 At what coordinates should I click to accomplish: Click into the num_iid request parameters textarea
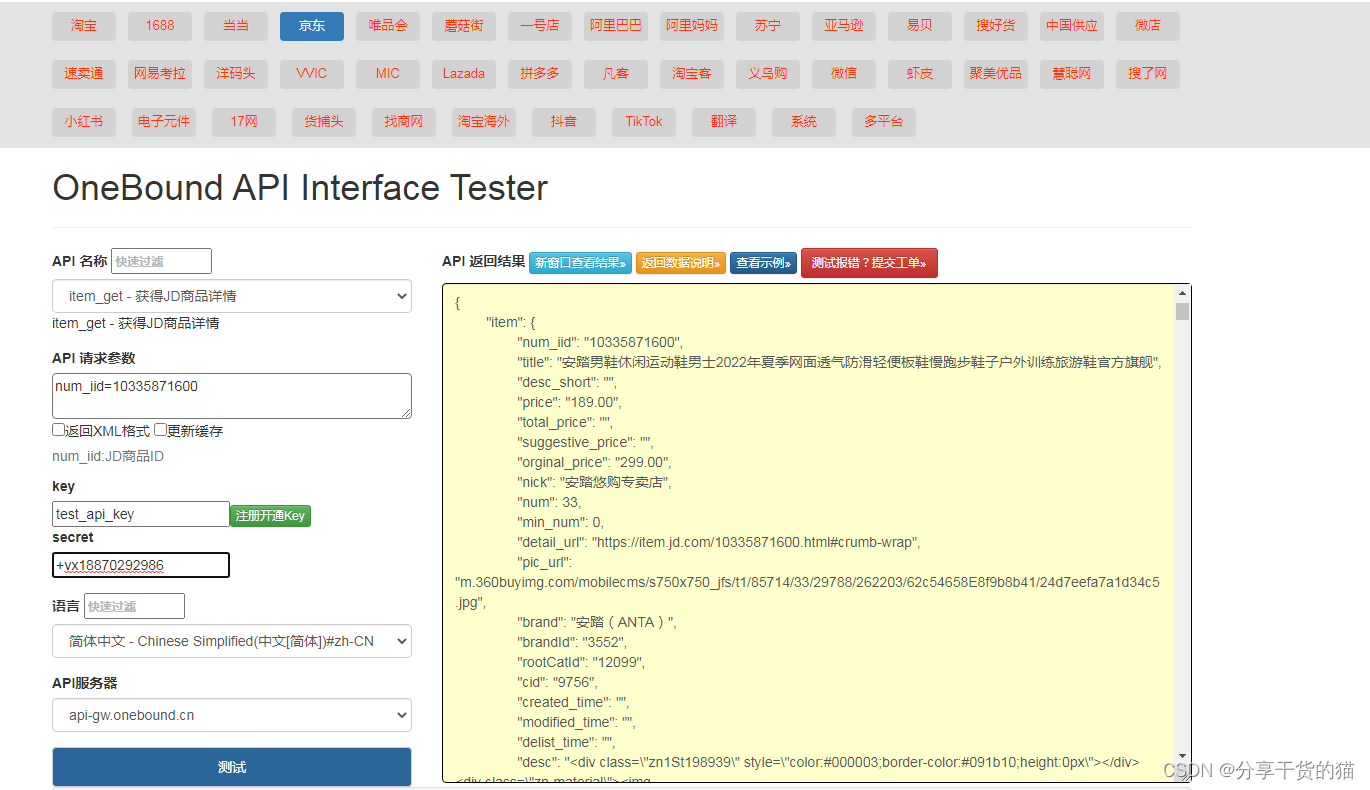coord(232,396)
